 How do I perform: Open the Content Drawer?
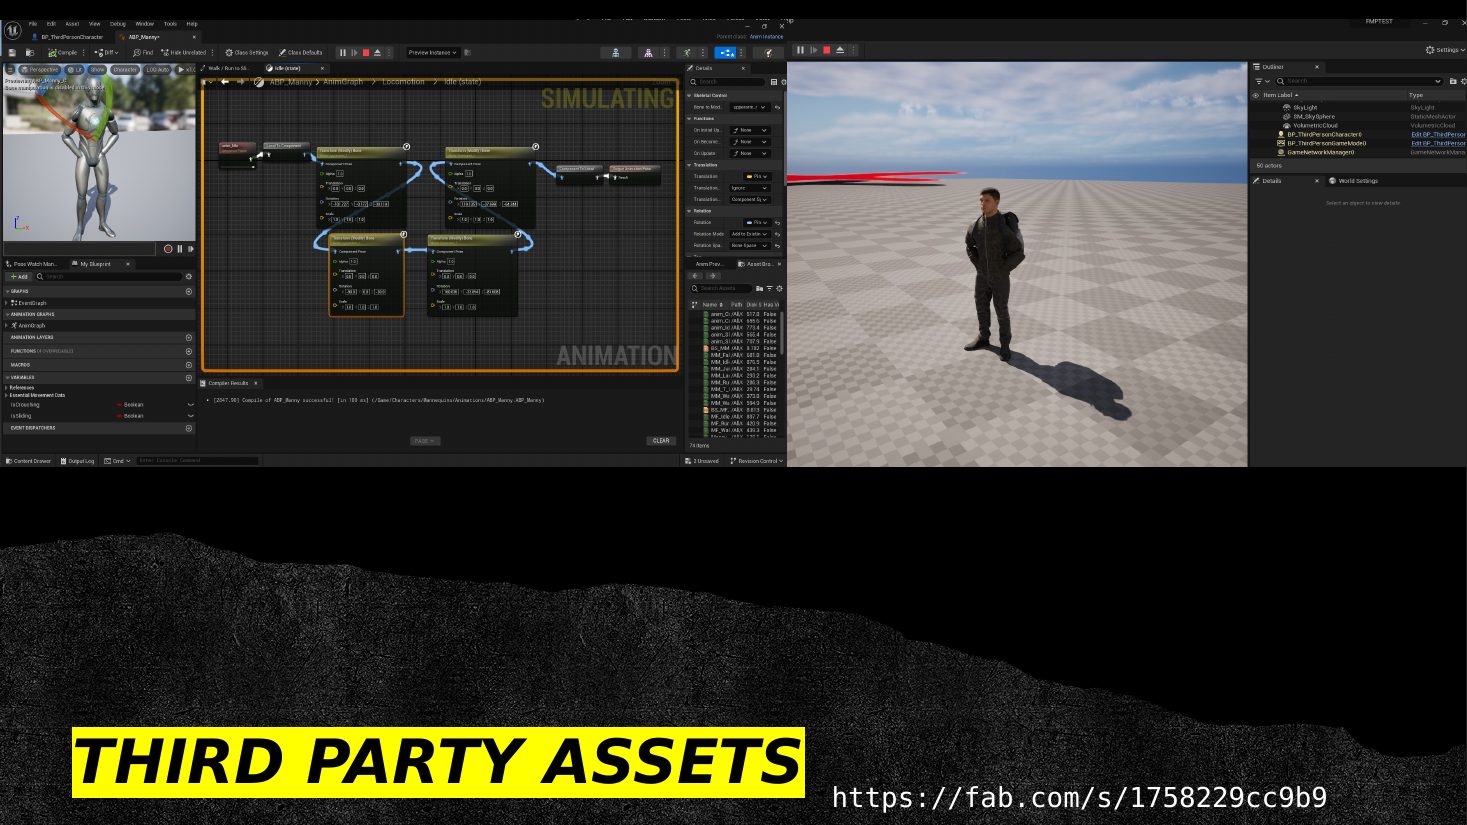pyautogui.click(x=28, y=461)
